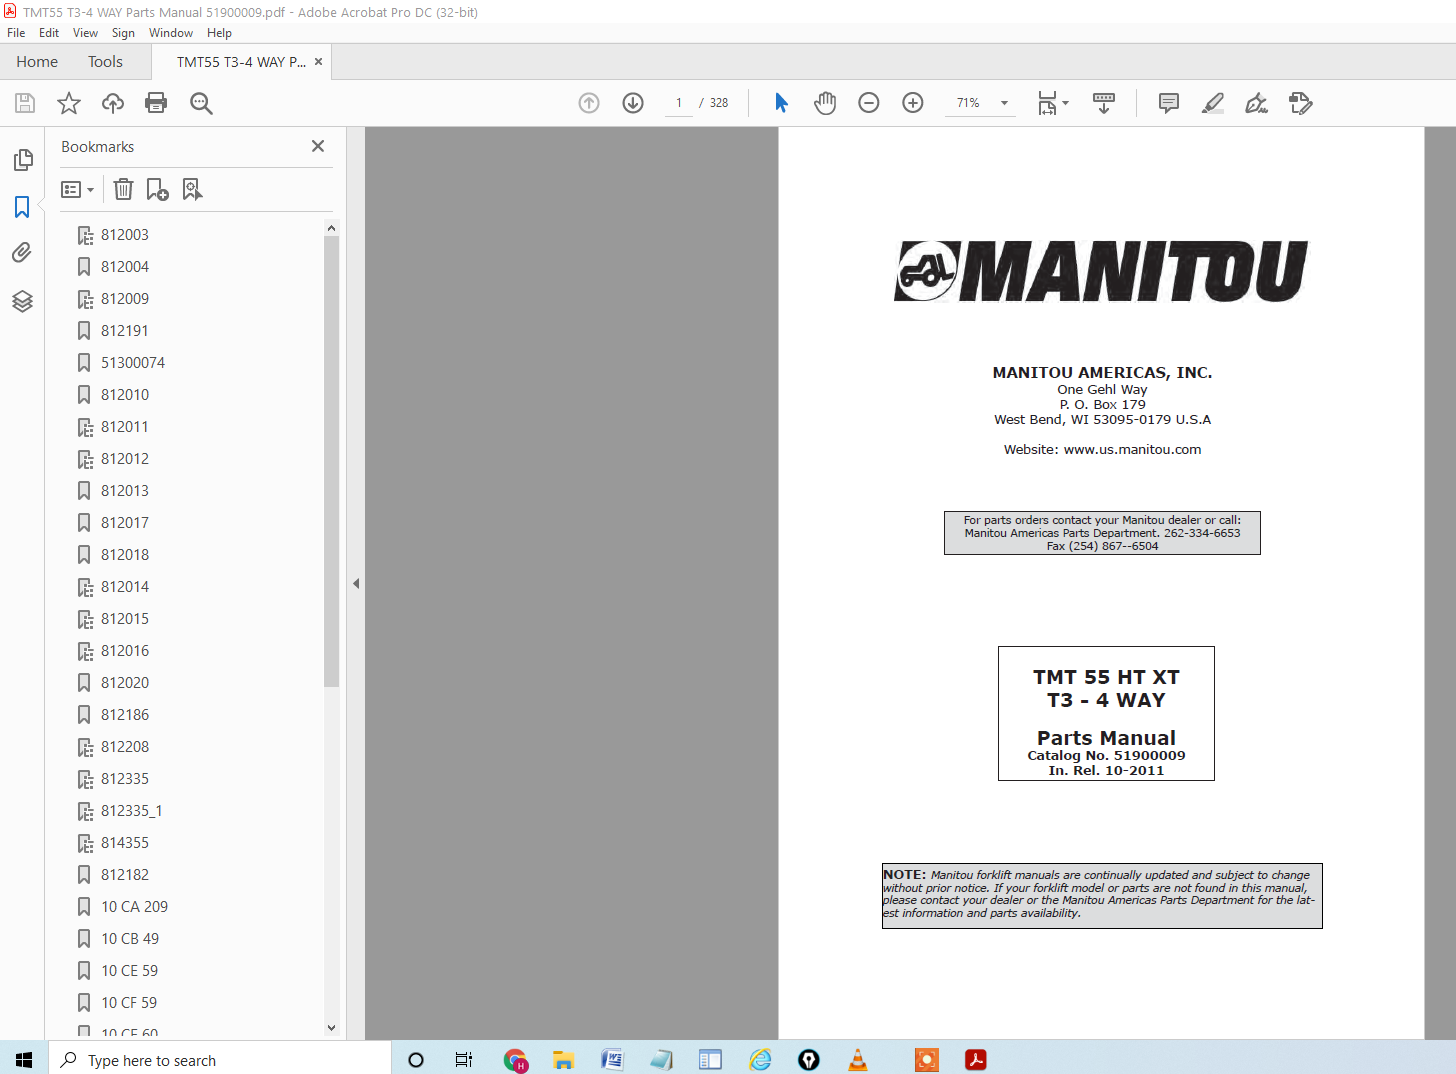Open File Explorer from the taskbar
Viewport: 1456px width, 1074px height.
tap(563, 1060)
